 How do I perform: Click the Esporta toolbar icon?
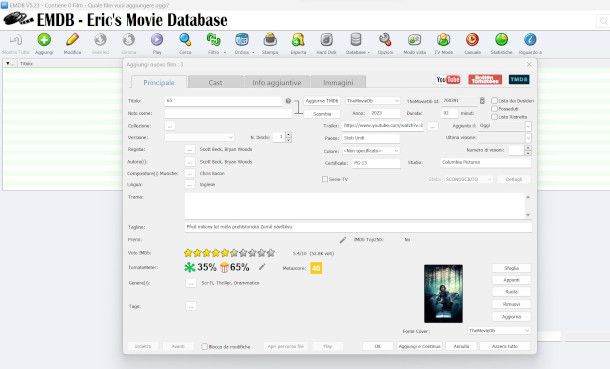[x=298, y=40]
